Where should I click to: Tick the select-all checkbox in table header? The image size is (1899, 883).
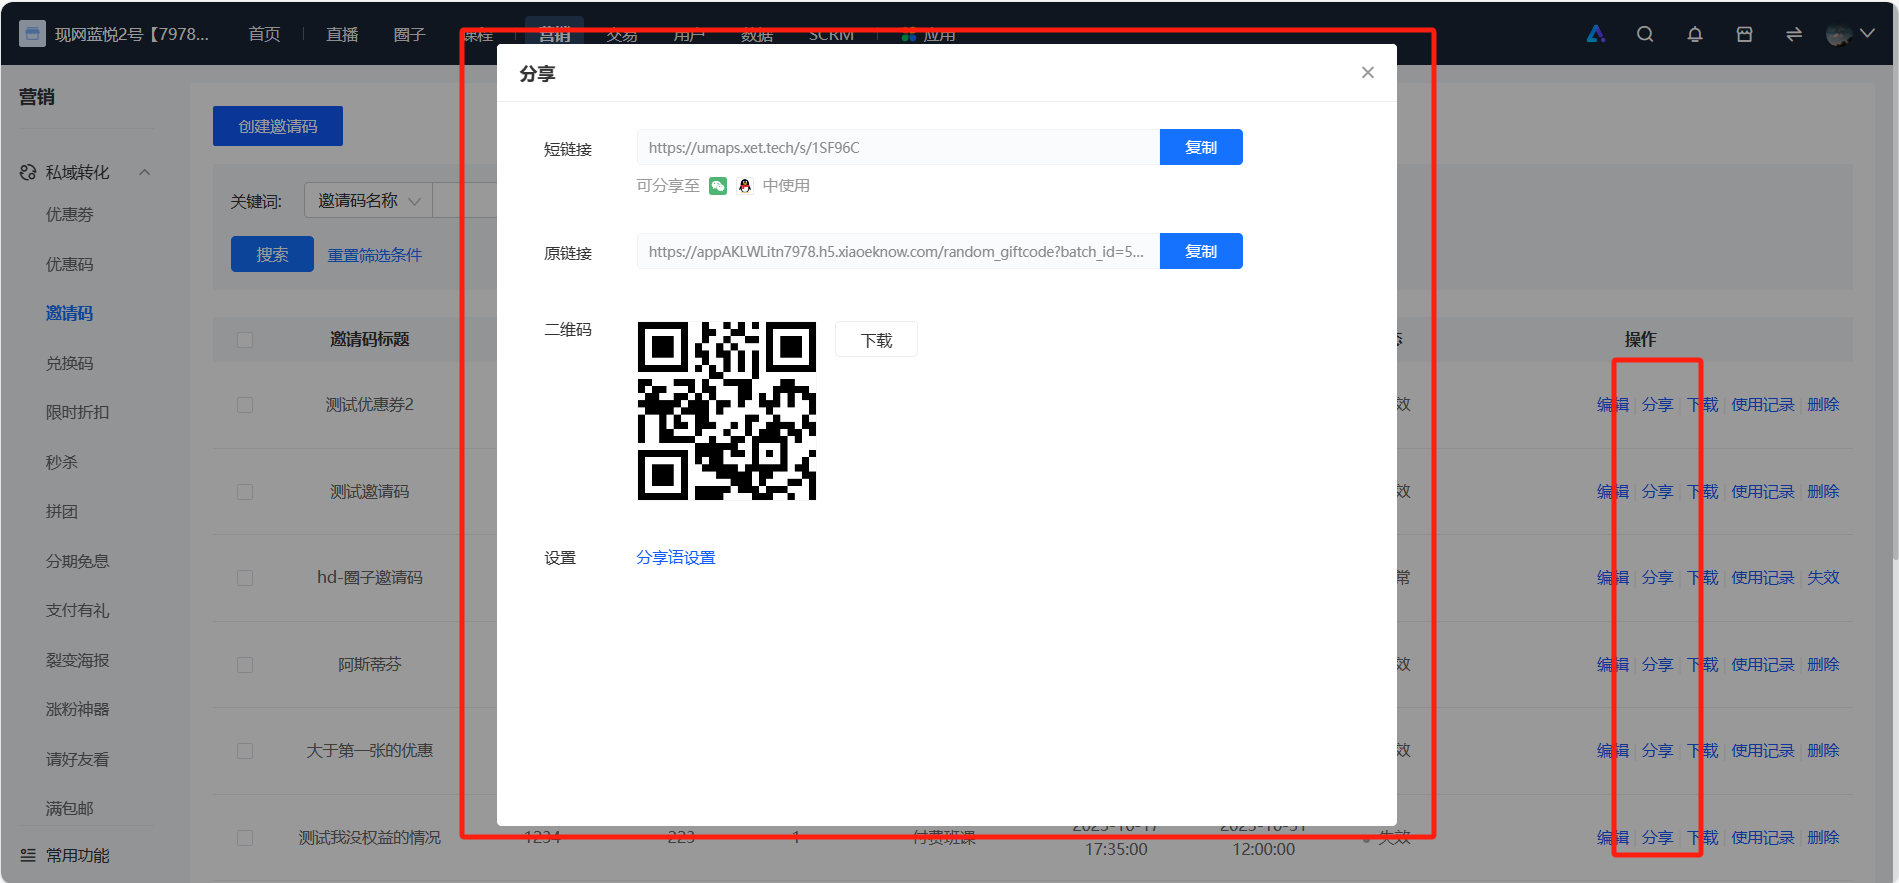coord(245,340)
